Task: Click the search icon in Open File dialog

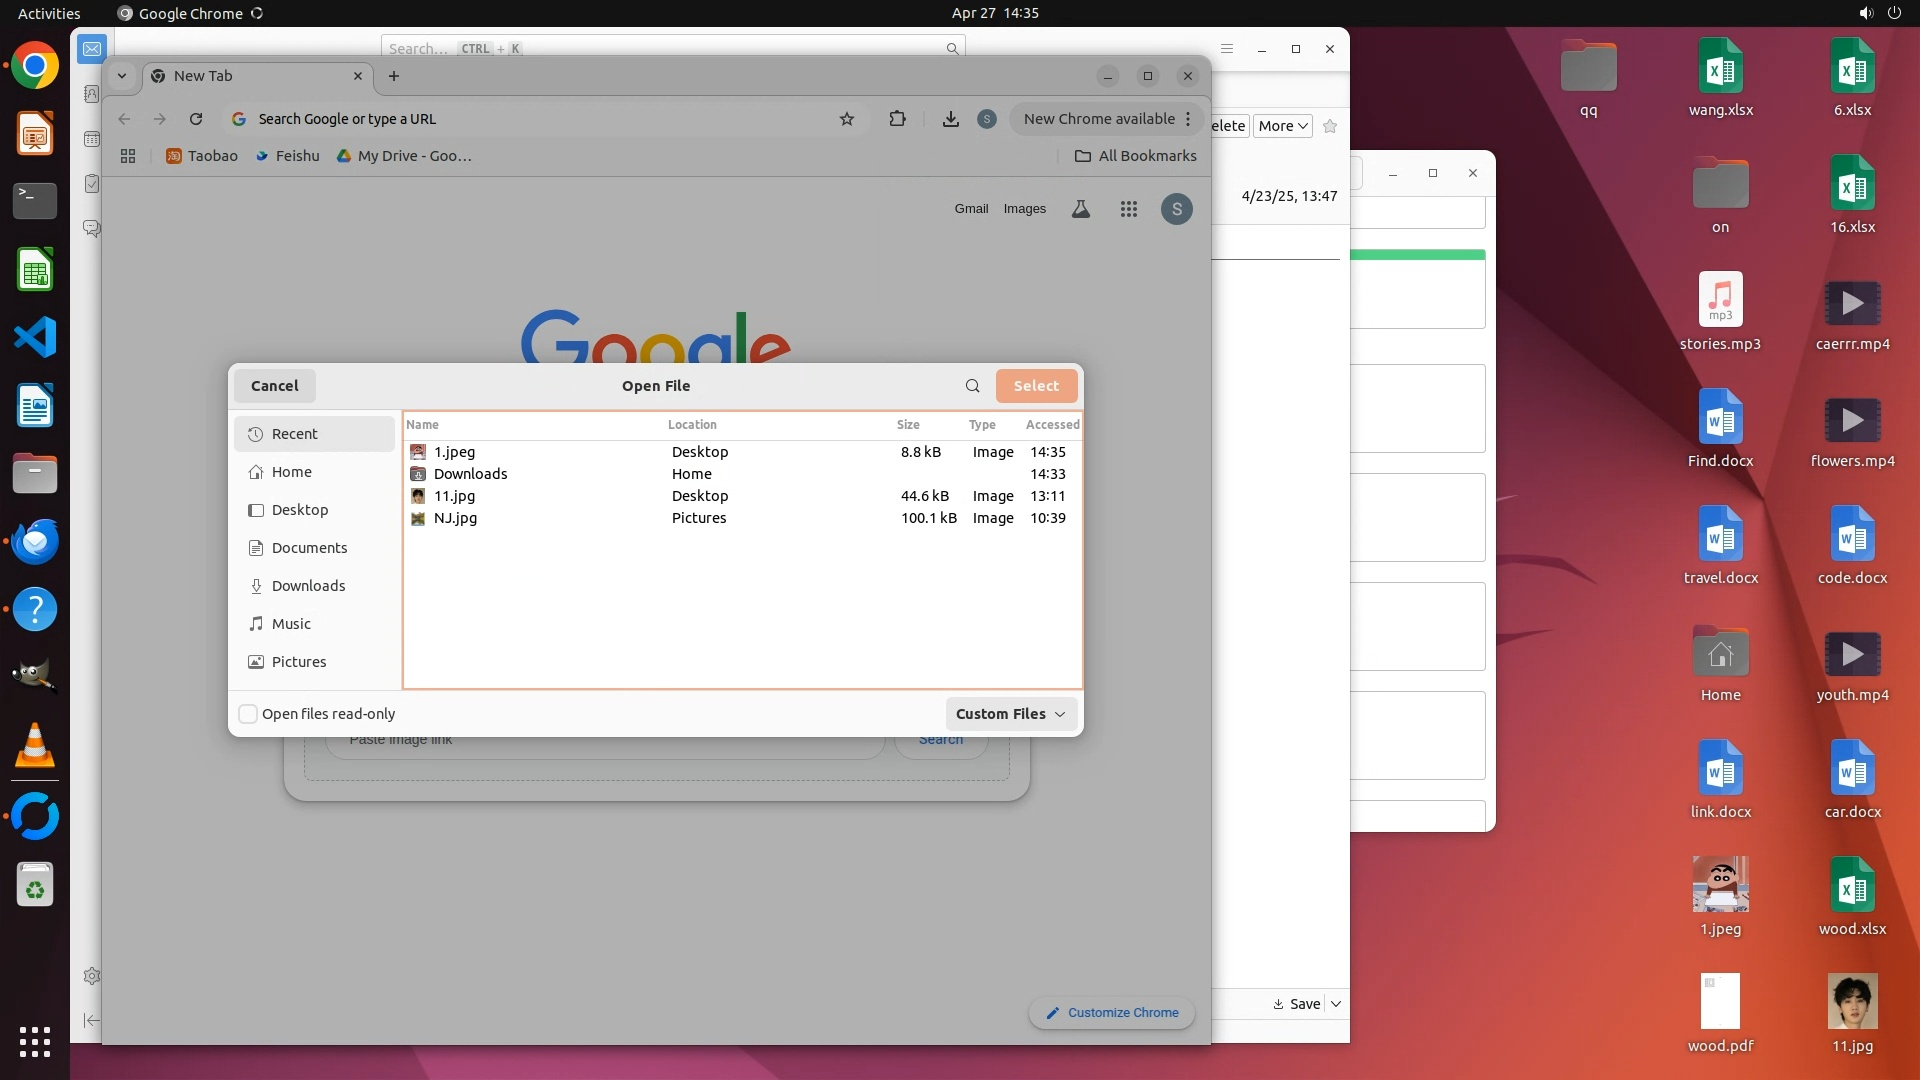Action: point(972,386)
